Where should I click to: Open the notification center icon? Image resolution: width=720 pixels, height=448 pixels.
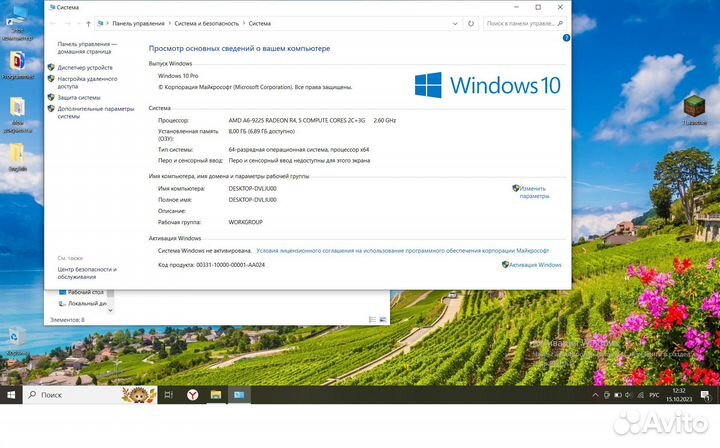coord(705,395)
